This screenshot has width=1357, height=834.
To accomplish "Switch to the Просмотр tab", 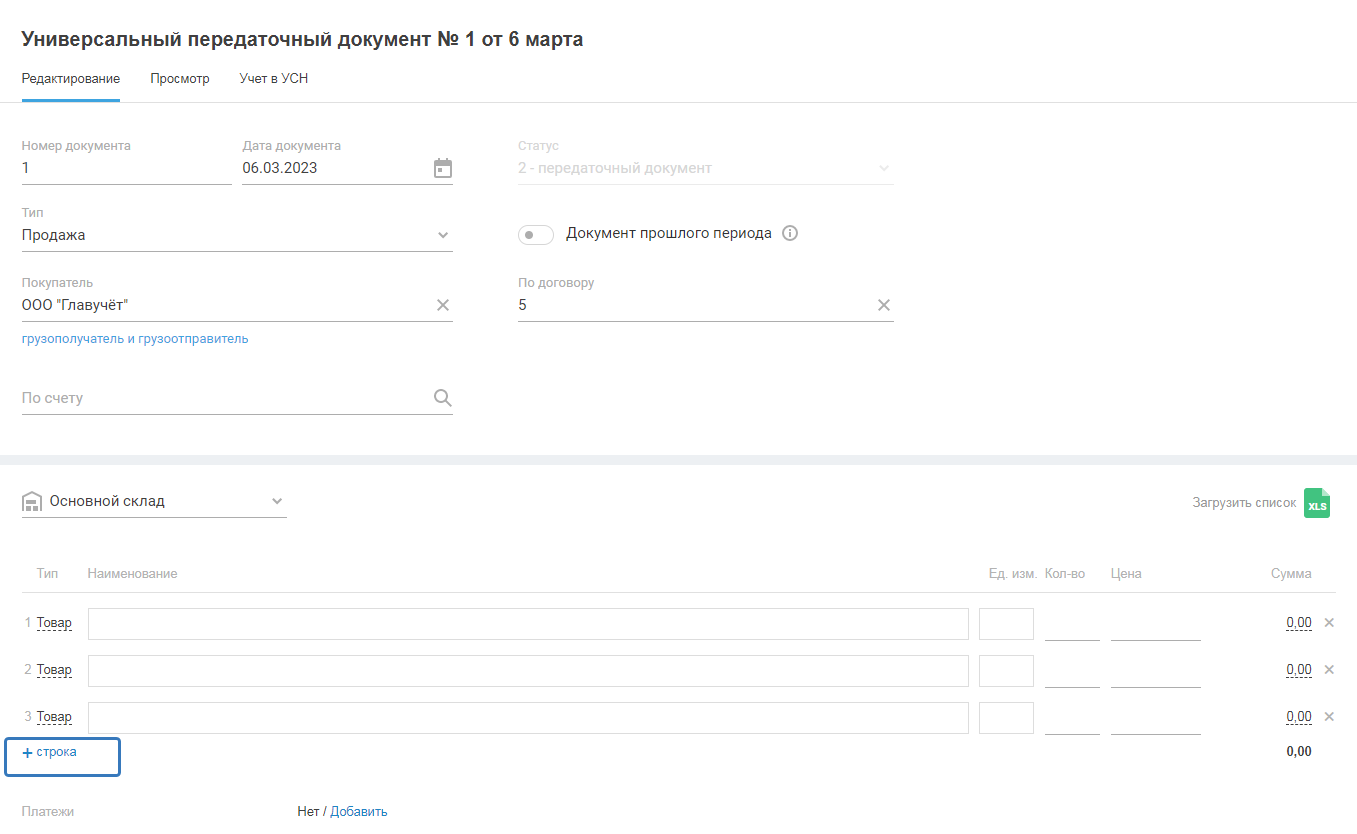I will click(180, 79).
